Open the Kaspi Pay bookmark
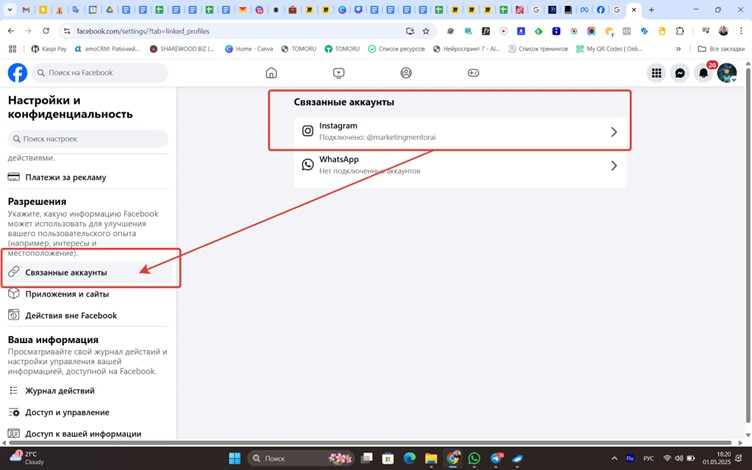The width and height of the screenshot is (752, 470). click(x=49, y=48)
